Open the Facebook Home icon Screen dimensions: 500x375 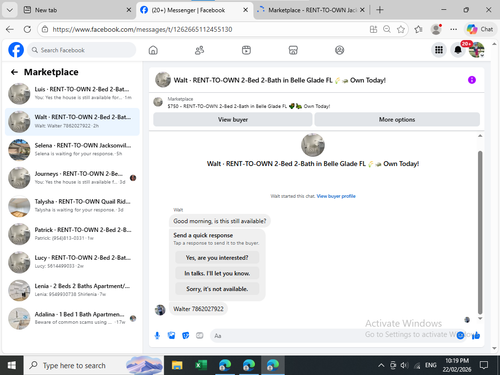tap(153, 50)
